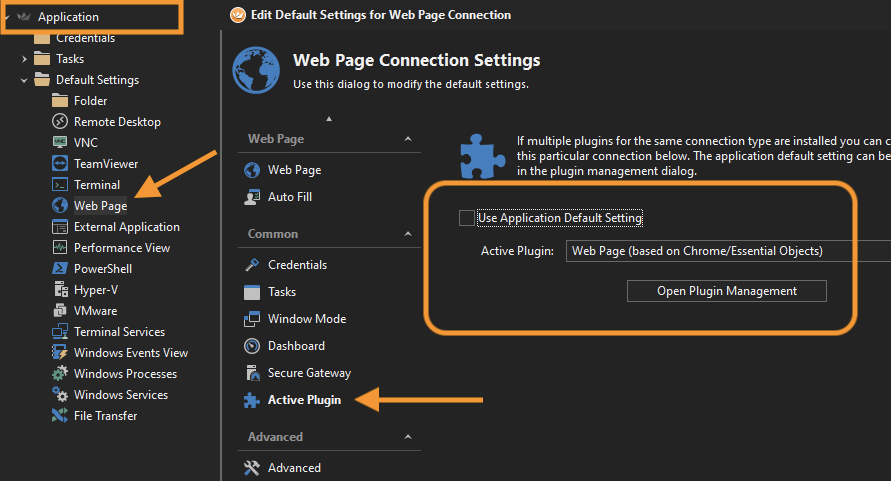This screenshot has width=891, height=481.
Task: Click the Open Plugin Management button
Action: (x=726, y=291)
